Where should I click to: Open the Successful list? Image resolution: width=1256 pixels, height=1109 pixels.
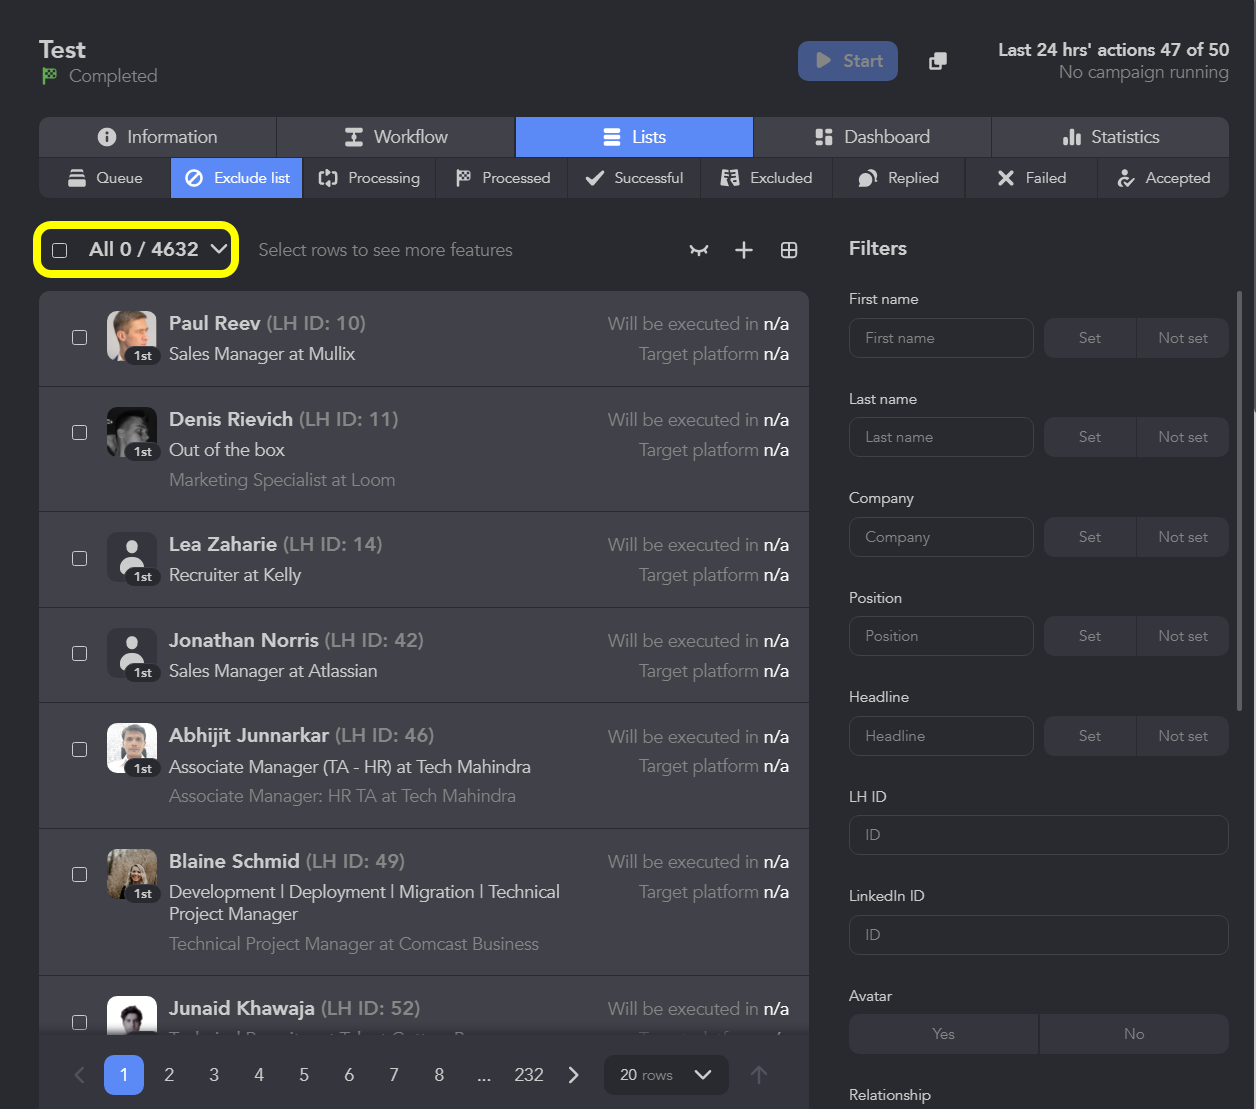point(634,178)
